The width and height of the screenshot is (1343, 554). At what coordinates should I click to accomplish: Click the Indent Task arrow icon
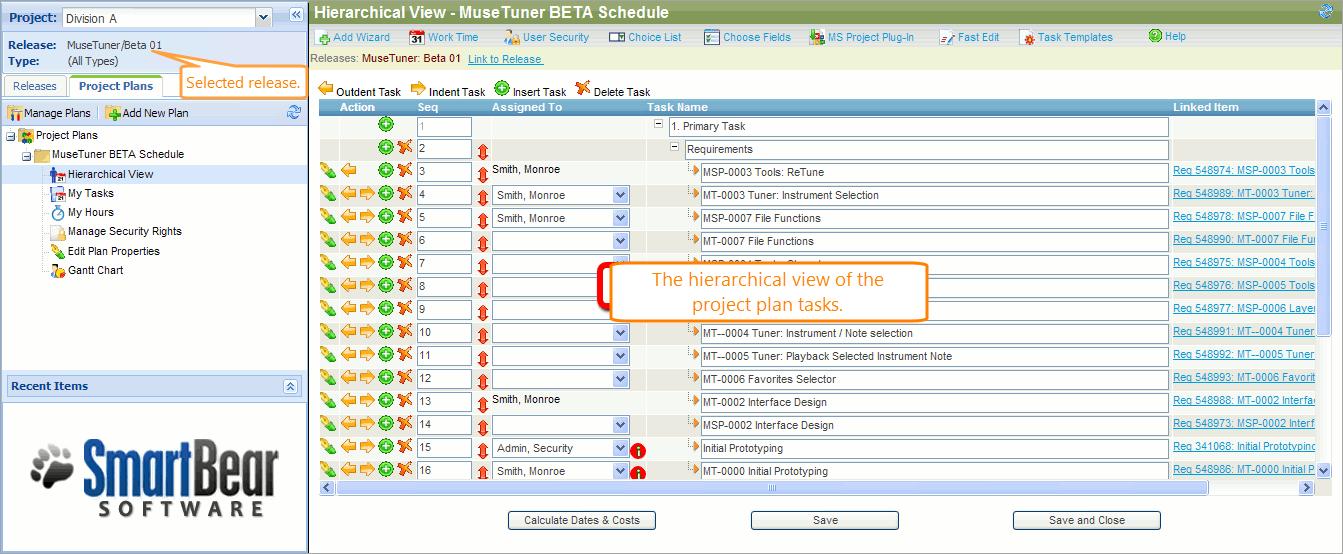[418, 89]
